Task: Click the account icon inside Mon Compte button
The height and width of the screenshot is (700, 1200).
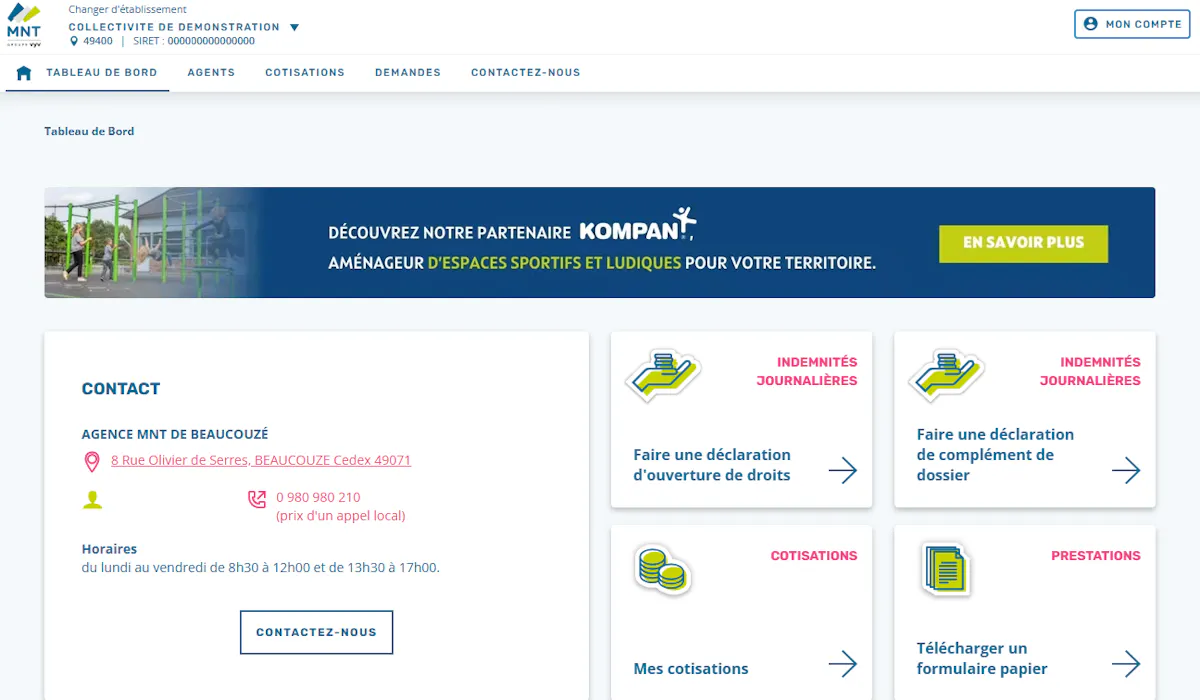Action: [x=1092, y=24]
